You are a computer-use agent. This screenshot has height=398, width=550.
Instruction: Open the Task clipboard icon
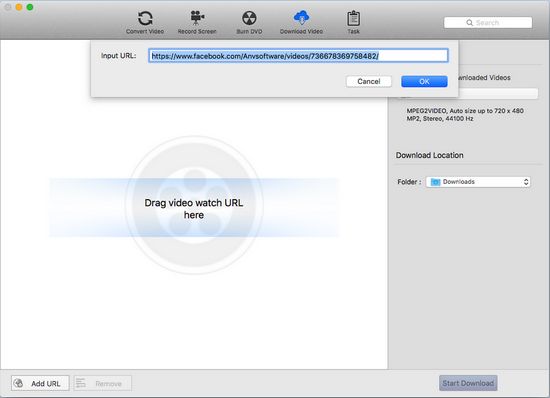[x=353, y=19]
